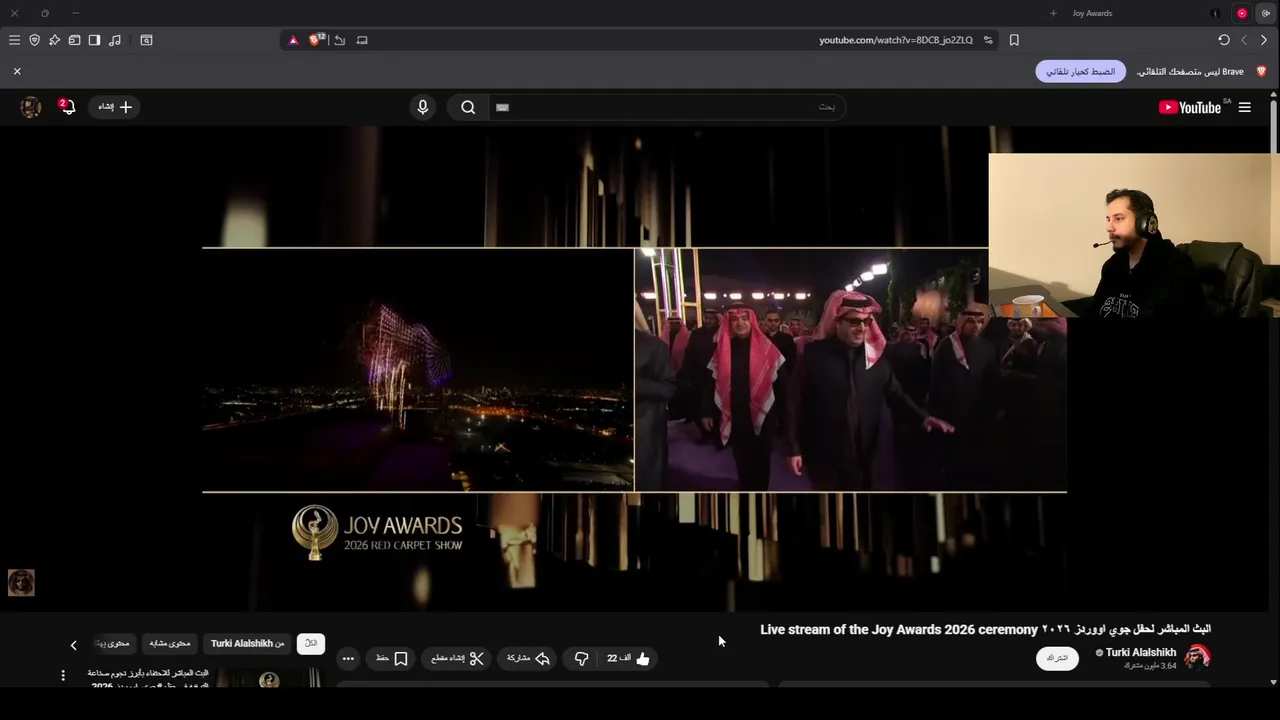Open Brave VPN shield icon

coord(34,40)
